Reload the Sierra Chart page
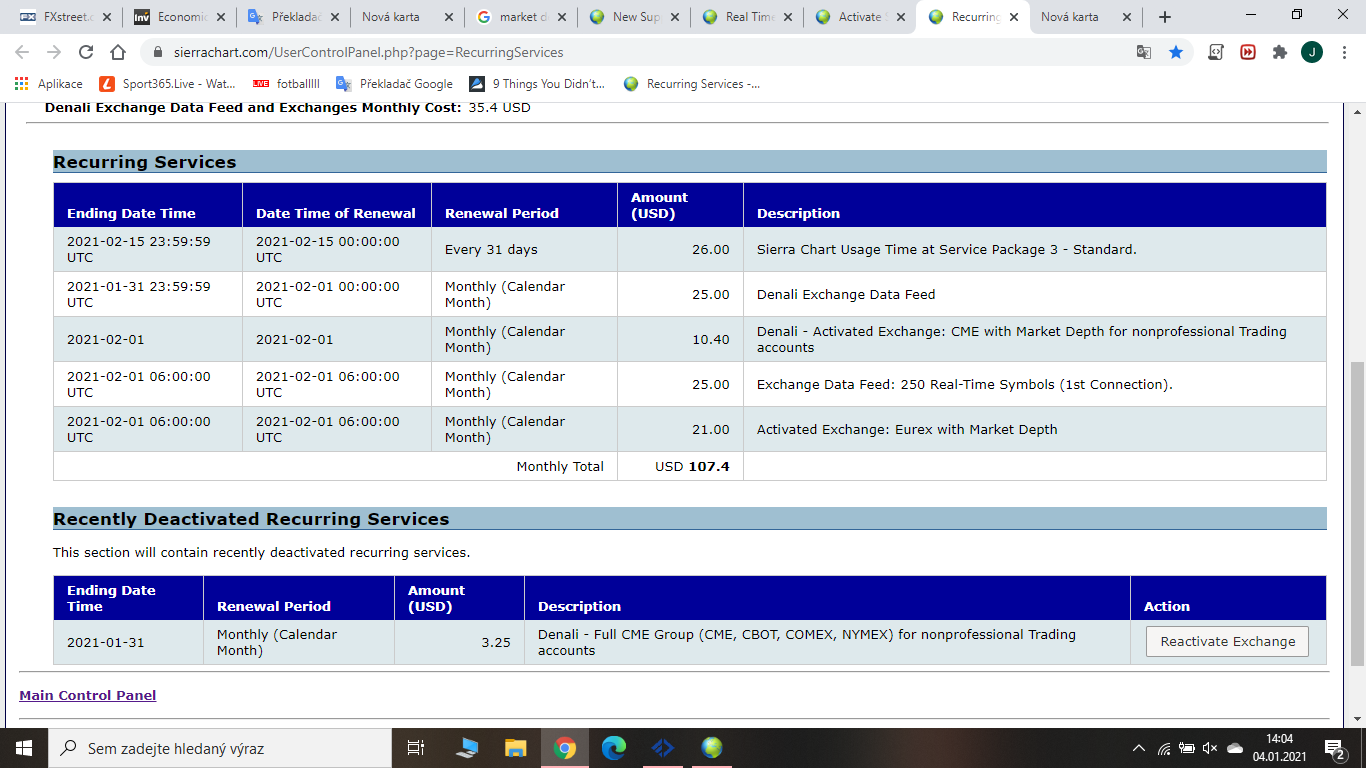Screen dimensions: 1366x768 tap(86, 52)
